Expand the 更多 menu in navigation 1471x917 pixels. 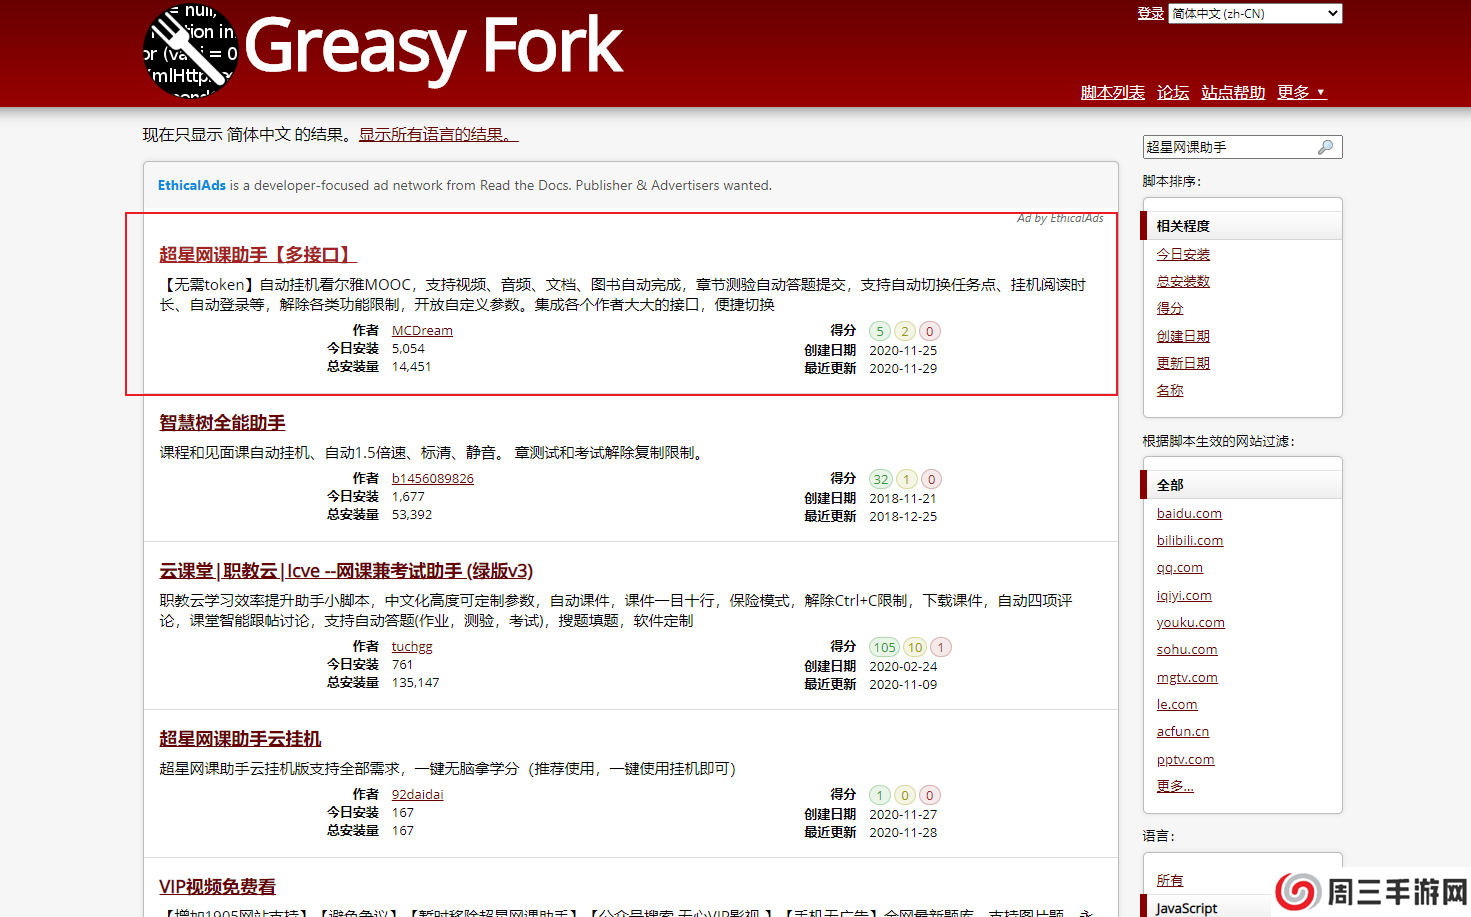1301,92
